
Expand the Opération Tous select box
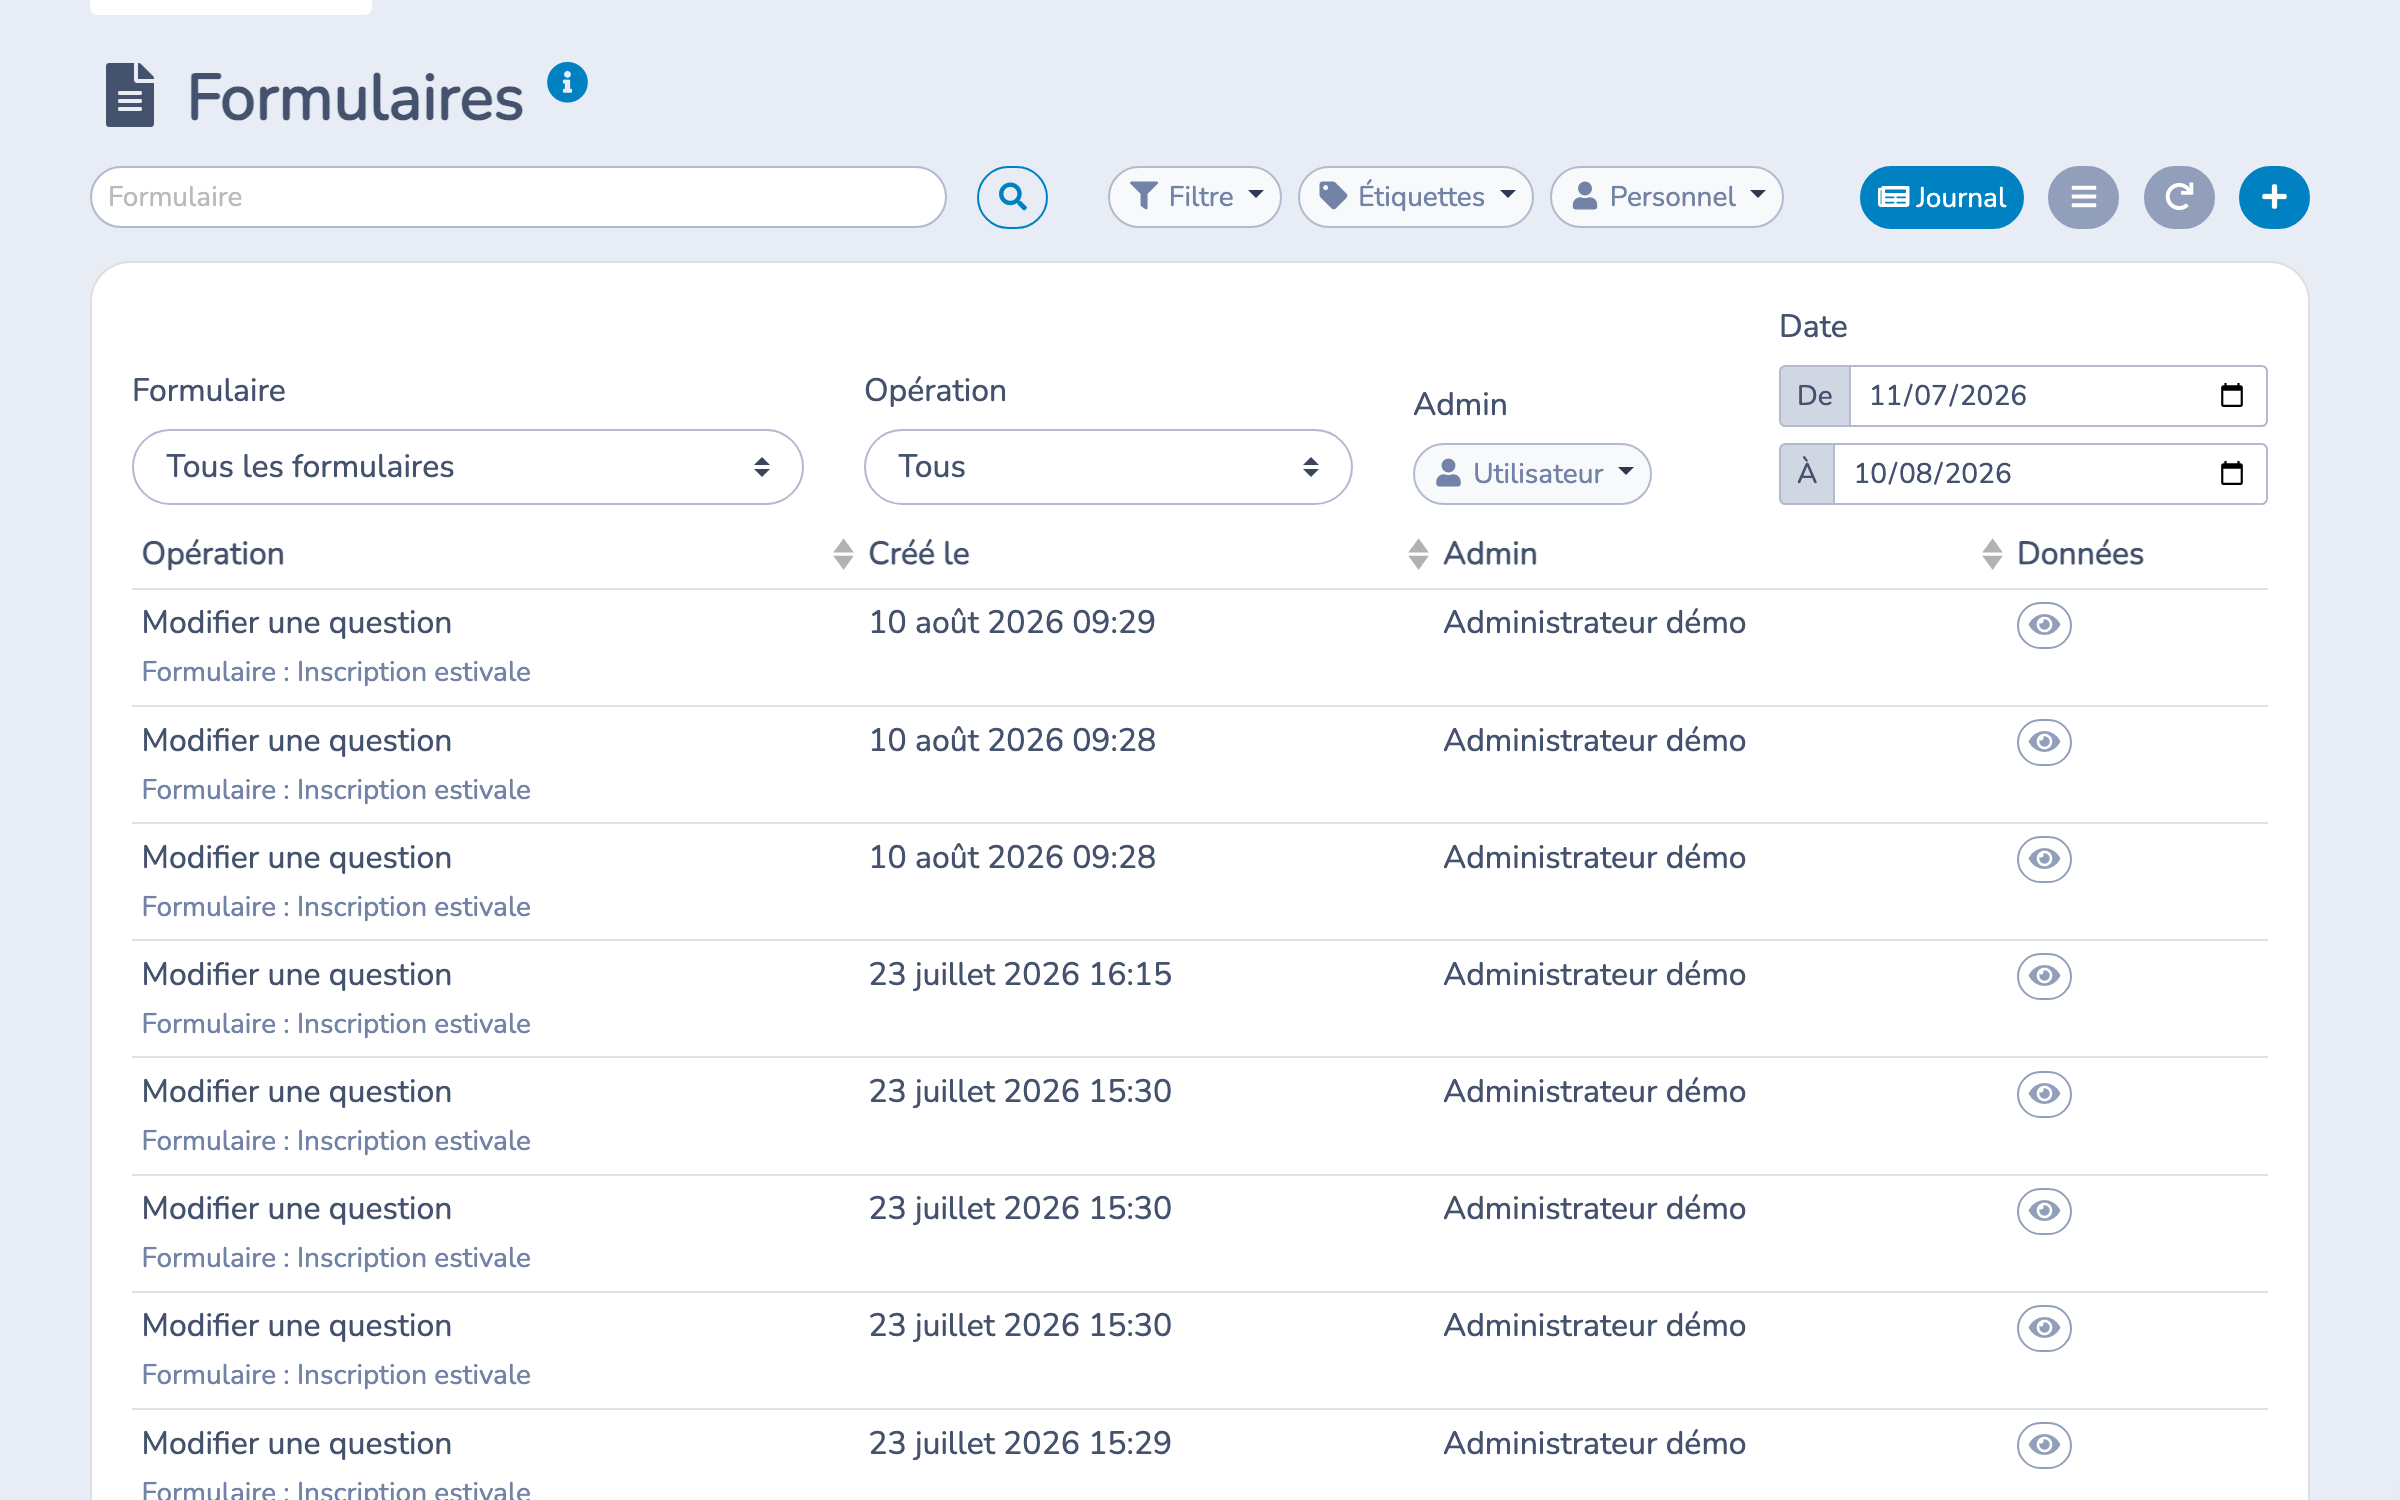[x=1108, y=467]
